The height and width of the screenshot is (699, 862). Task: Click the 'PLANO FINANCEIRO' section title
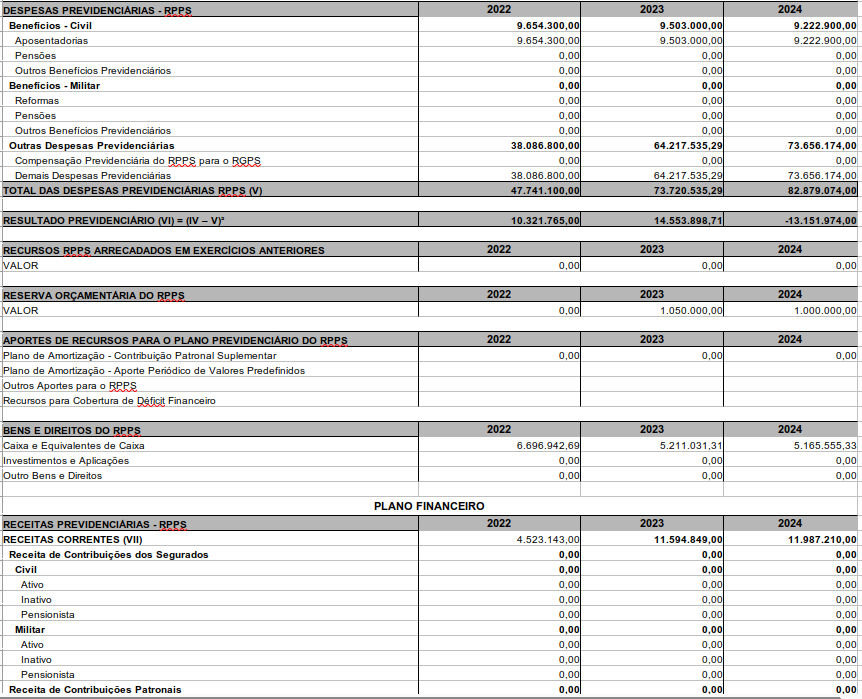coord(429,506)
